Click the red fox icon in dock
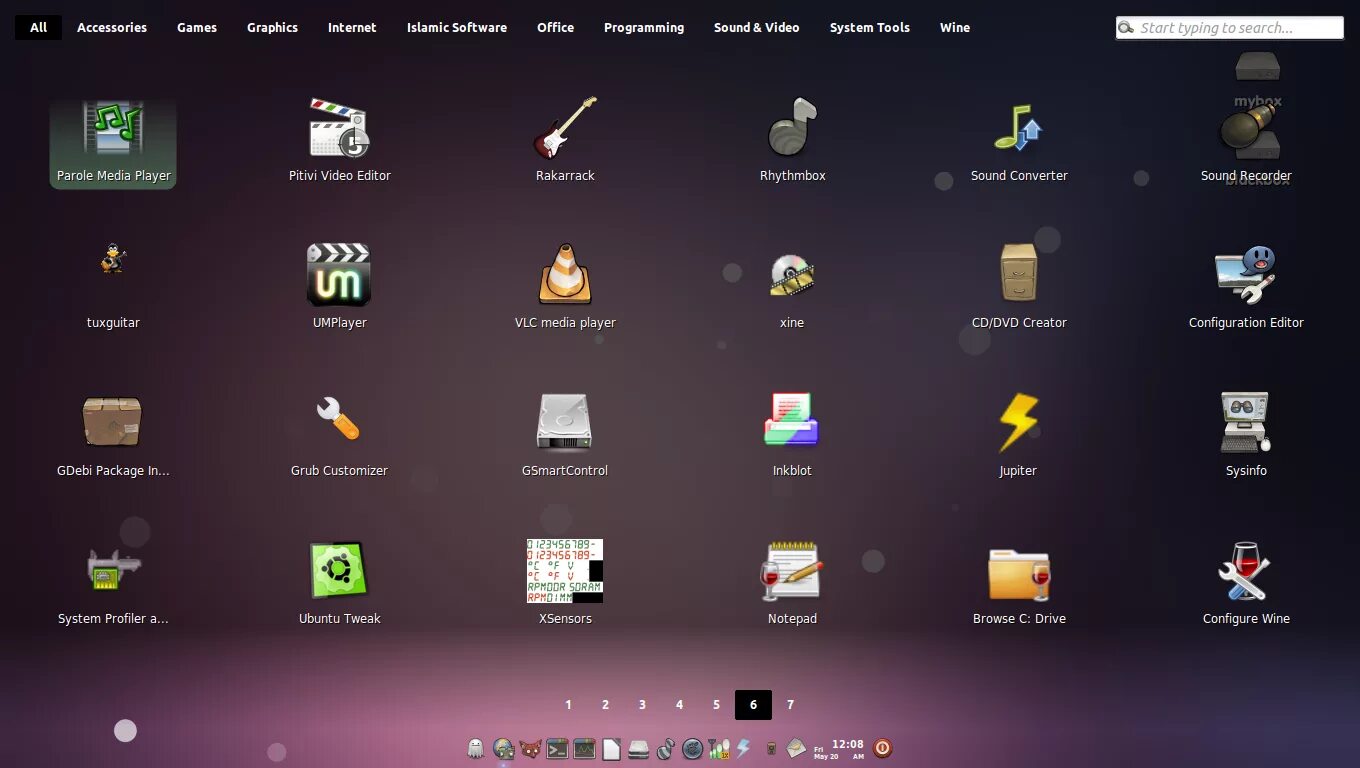Viewport: 1360px width, 768px height. pyautogui.click(x=530, y=748)
